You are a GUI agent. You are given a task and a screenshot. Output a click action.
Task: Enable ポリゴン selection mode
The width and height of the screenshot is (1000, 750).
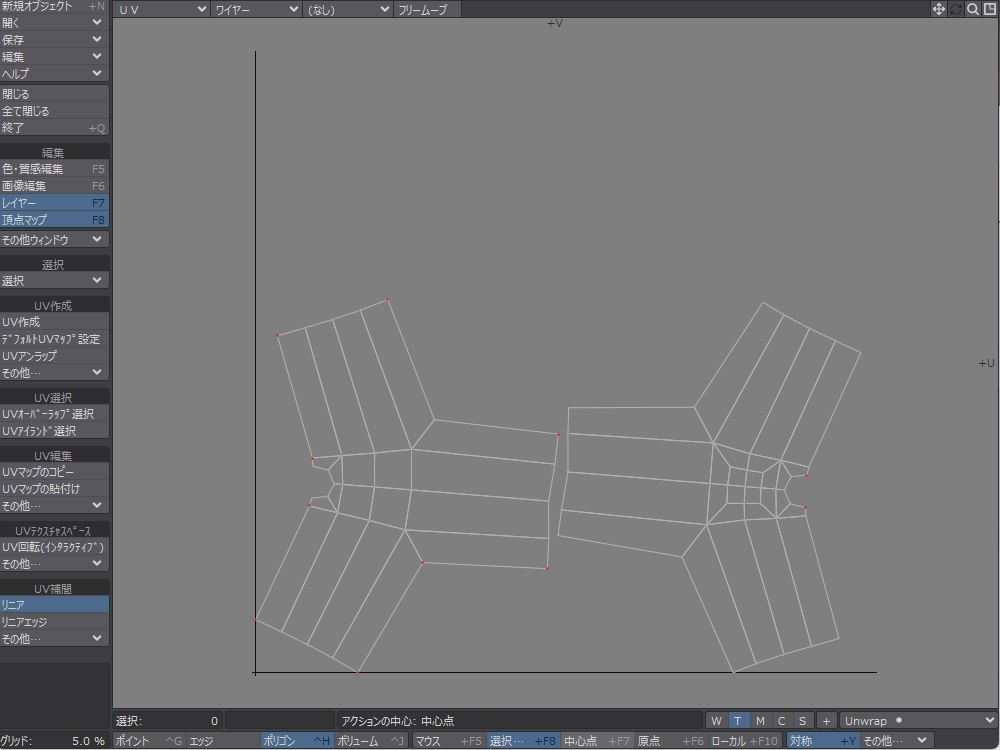[x=297, y=741]
